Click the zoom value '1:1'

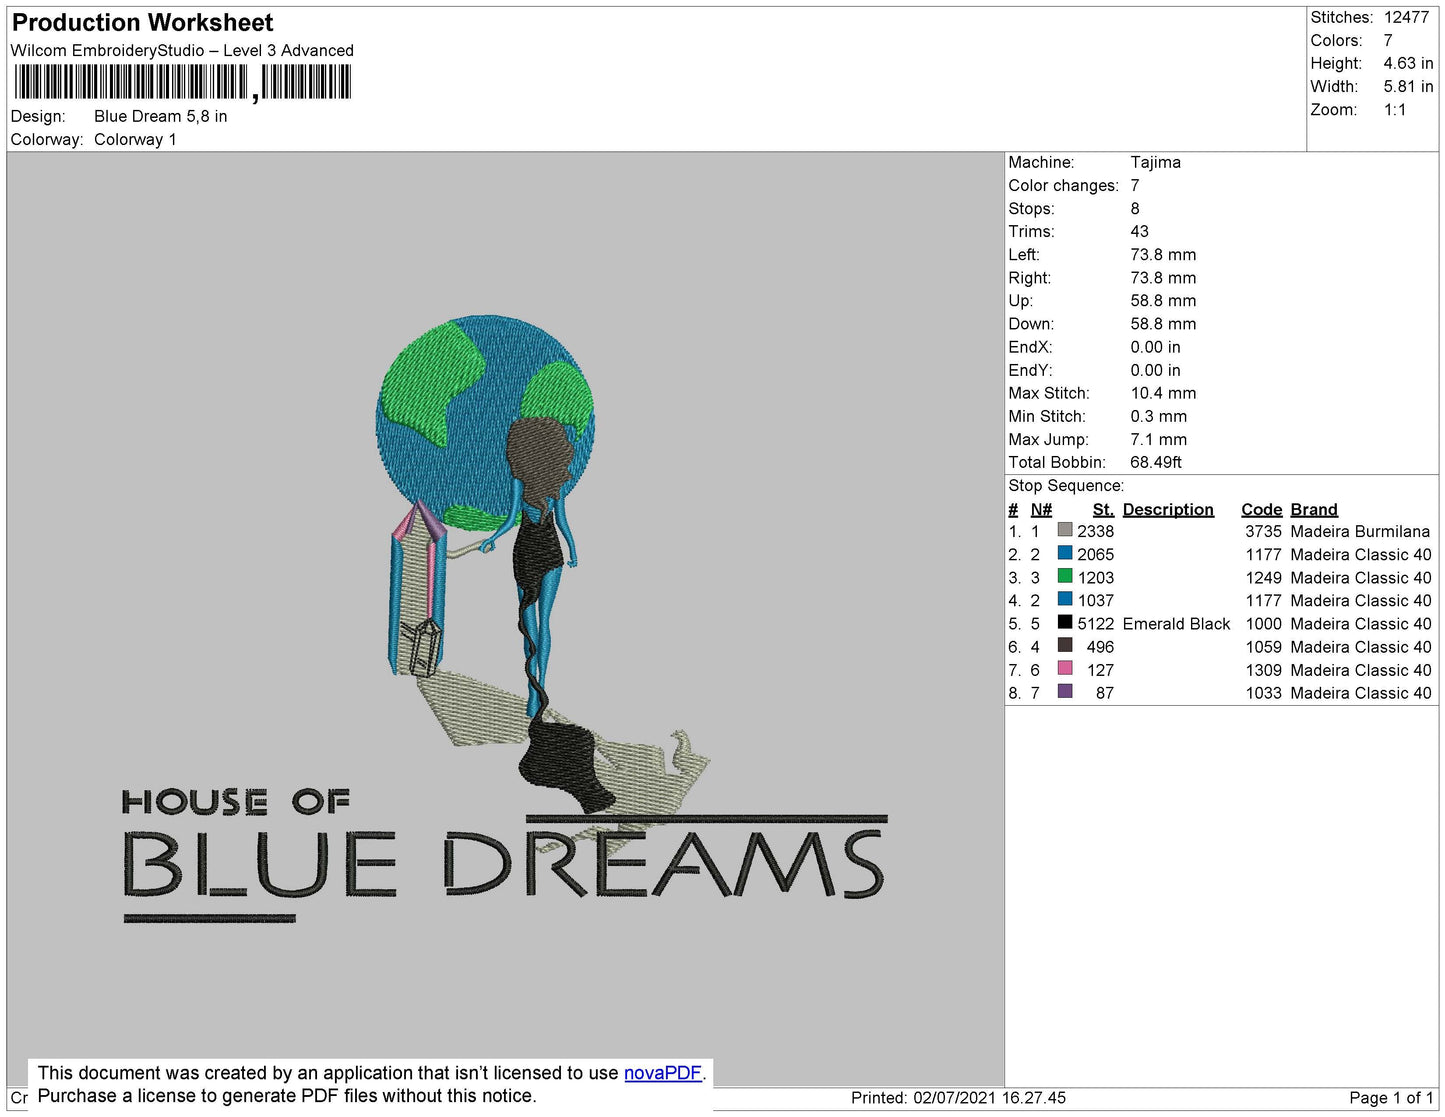pyautogui.click(x=1395, y=110)
